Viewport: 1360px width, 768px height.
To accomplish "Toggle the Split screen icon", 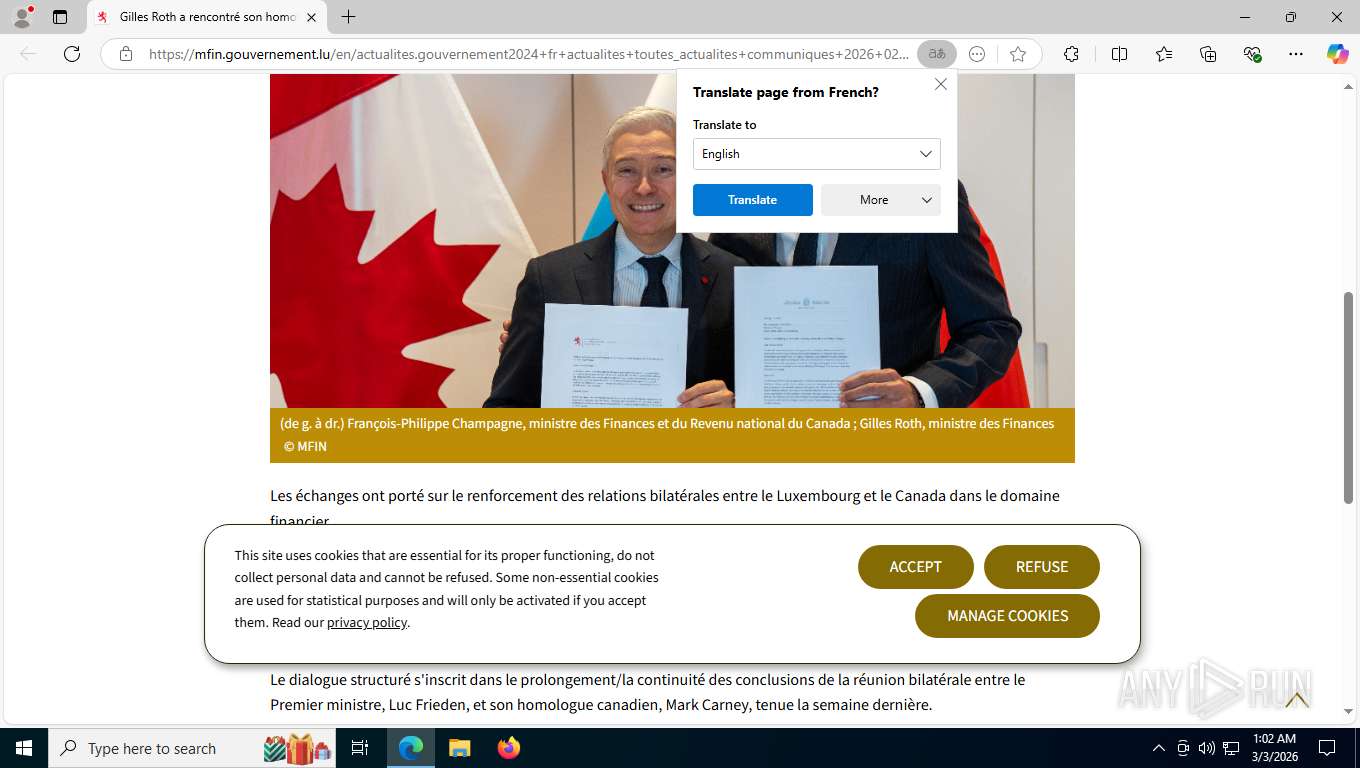I will [x=1119, y=54].
